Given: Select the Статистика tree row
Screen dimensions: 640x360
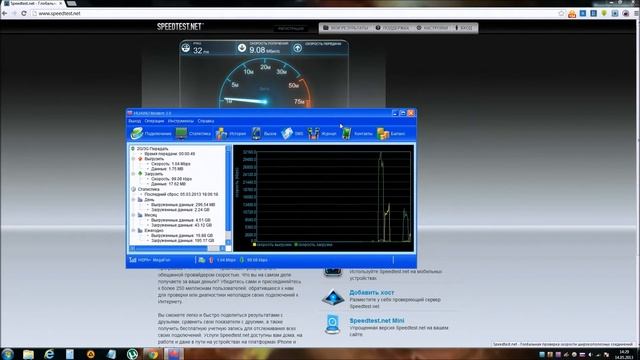Looking at the screenshot, I should pos(149,189).
